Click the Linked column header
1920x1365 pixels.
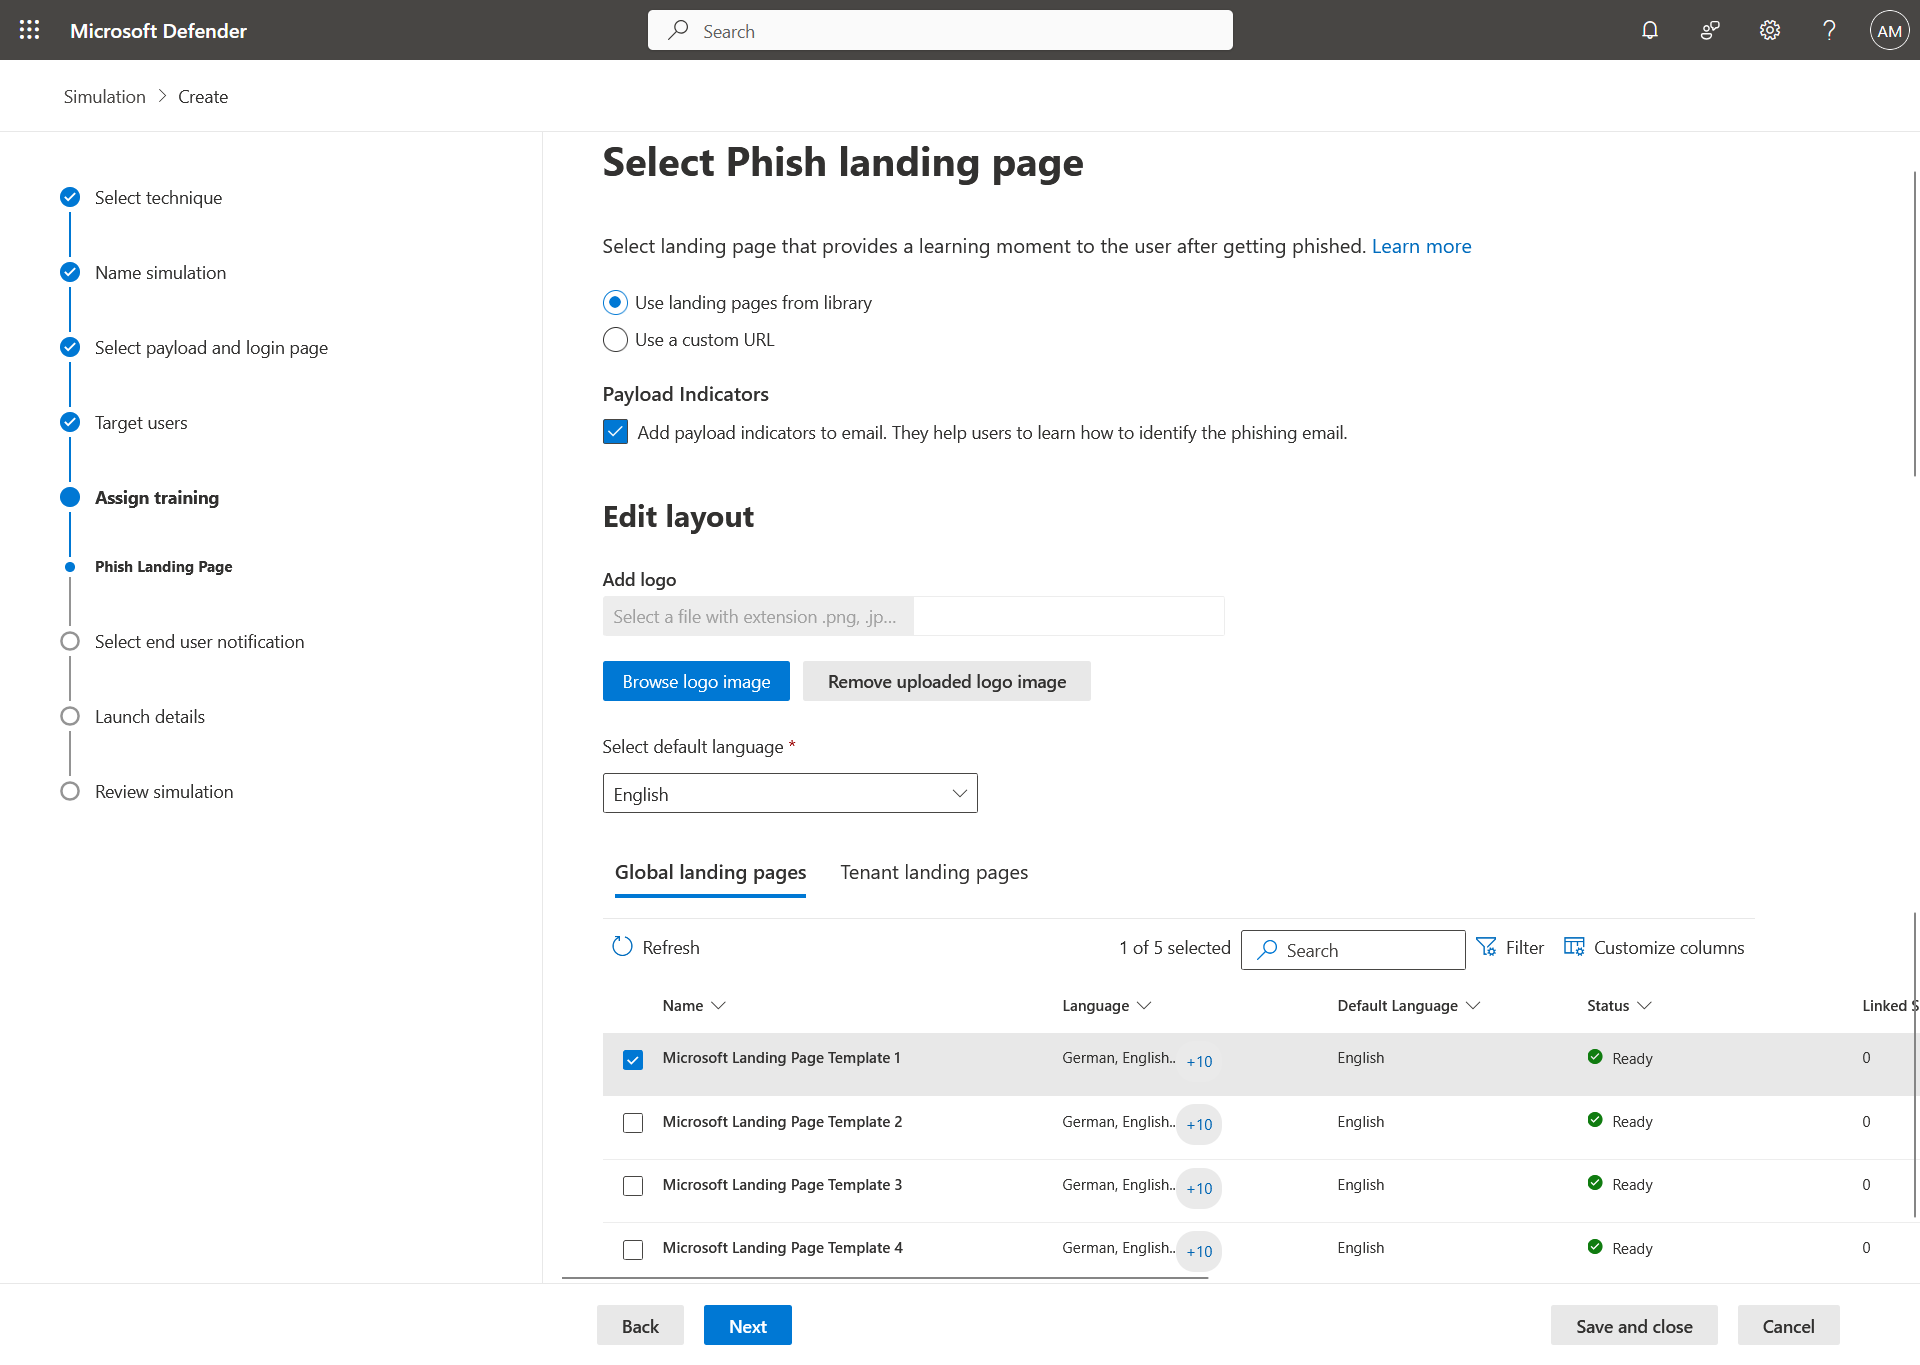pyautogui.click(x=1888, y=1005)
